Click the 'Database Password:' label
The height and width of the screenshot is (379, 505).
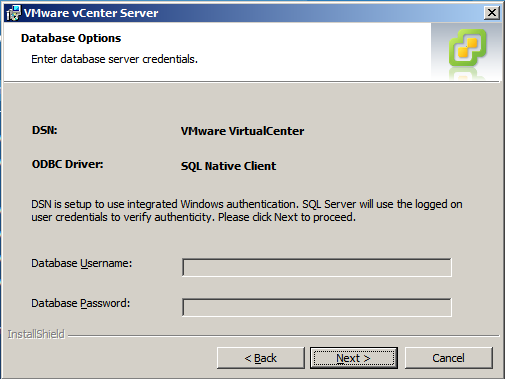[x=81, y=303]
